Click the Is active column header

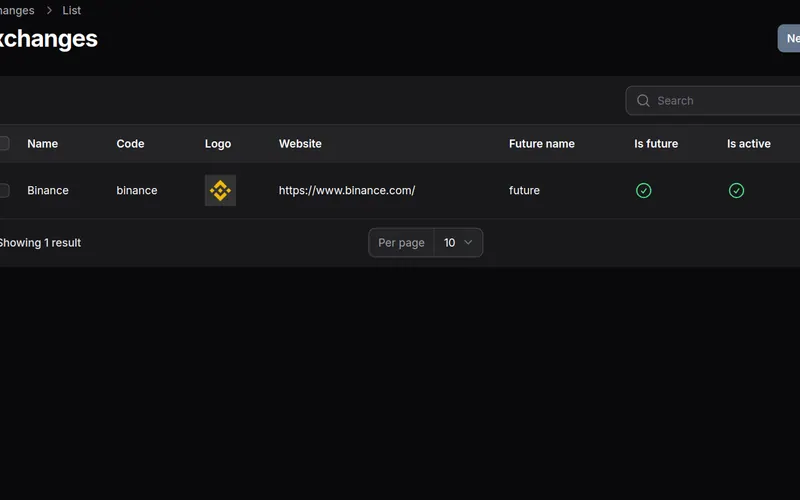pos(748,144)
